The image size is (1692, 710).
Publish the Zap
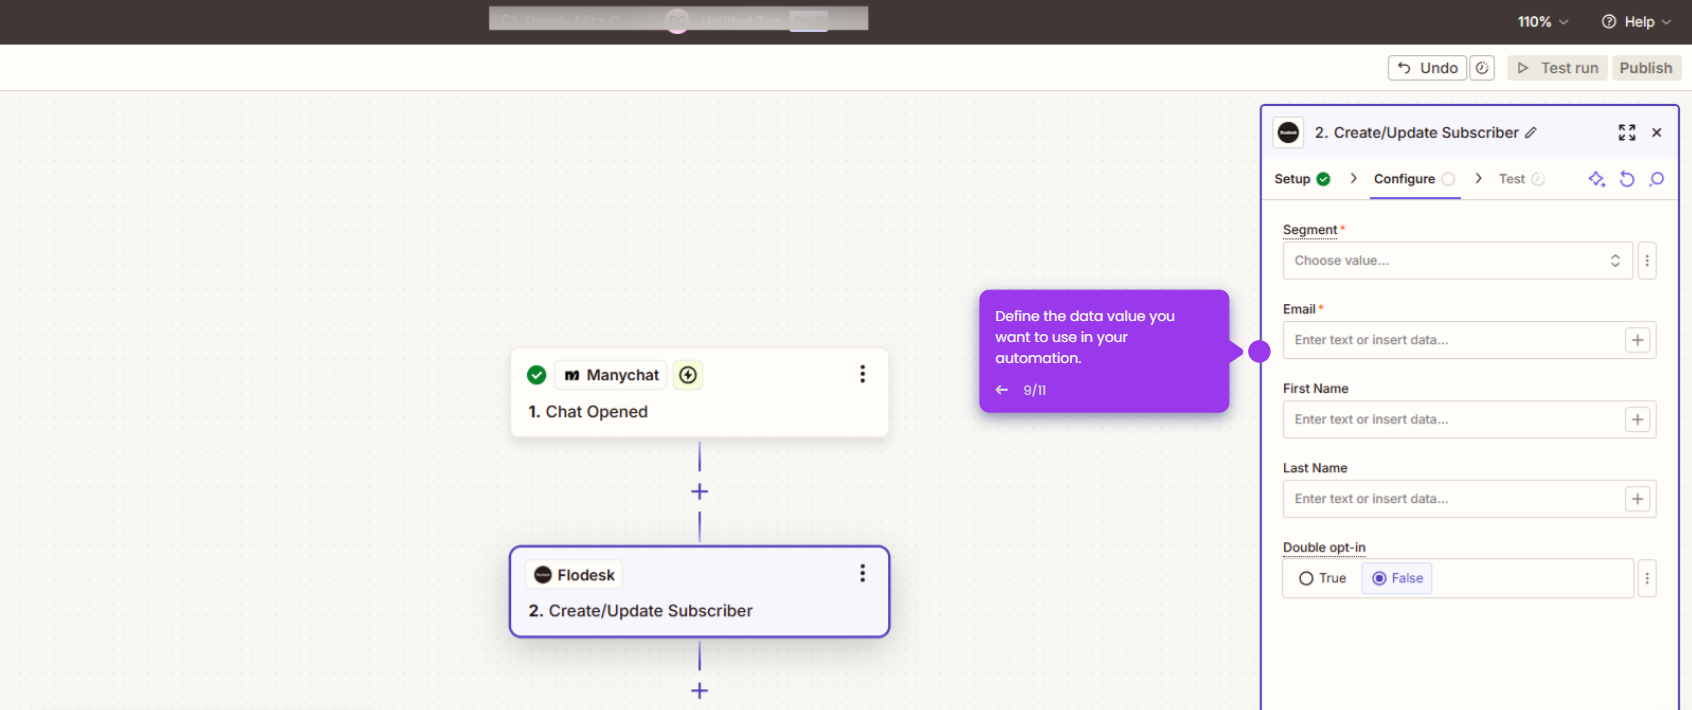[1646, 68]
